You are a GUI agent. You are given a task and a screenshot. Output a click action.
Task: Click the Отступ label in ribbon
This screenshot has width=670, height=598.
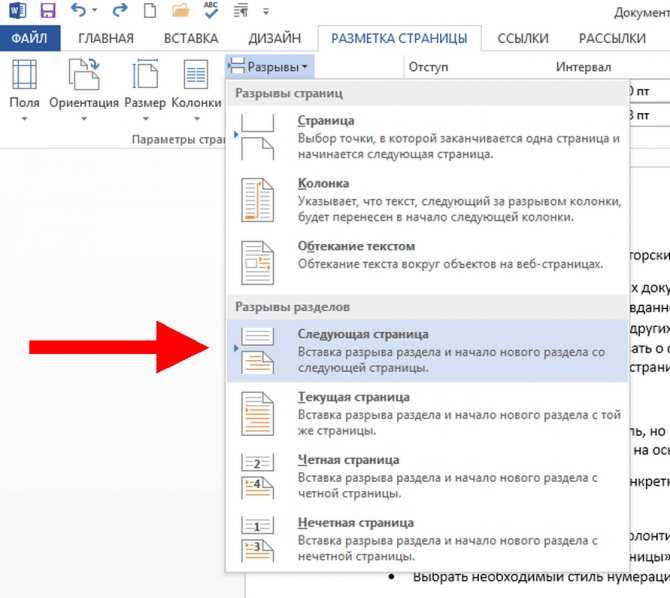point(428,67)
